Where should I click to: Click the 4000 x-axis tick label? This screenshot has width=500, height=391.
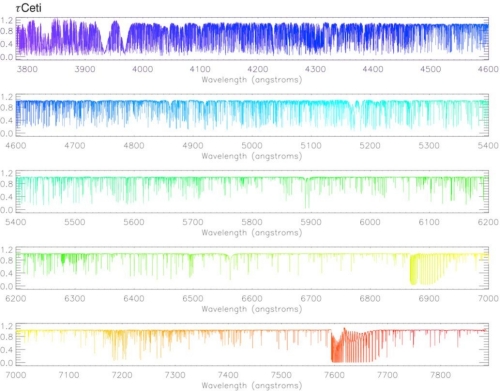[142, 69]
